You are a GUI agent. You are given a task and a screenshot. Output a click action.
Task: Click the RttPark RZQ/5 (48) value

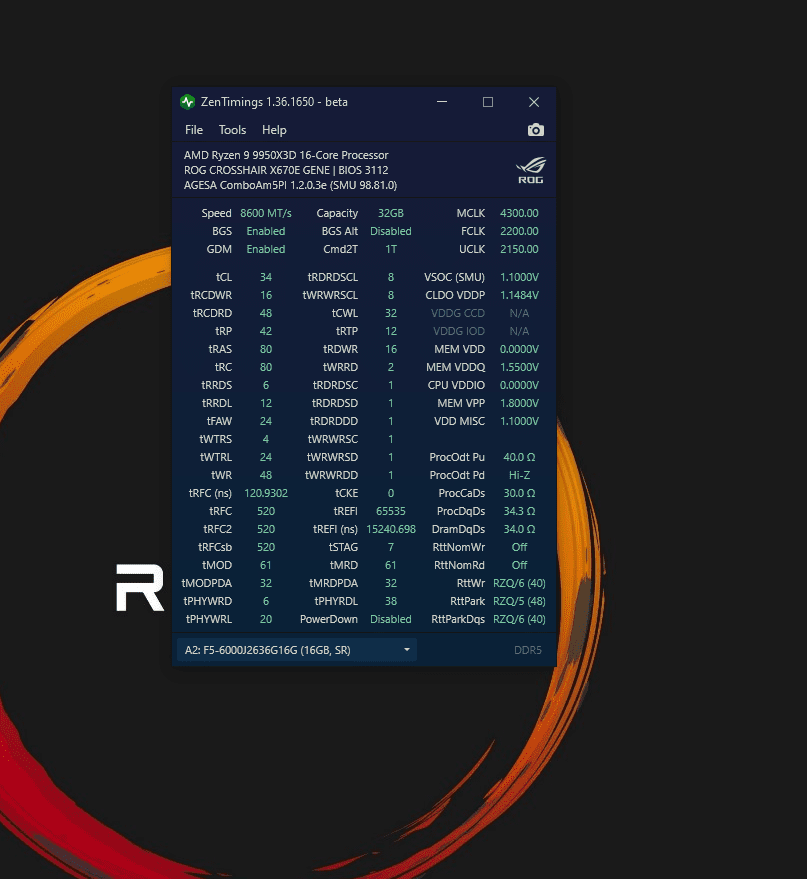click(519, 602)
